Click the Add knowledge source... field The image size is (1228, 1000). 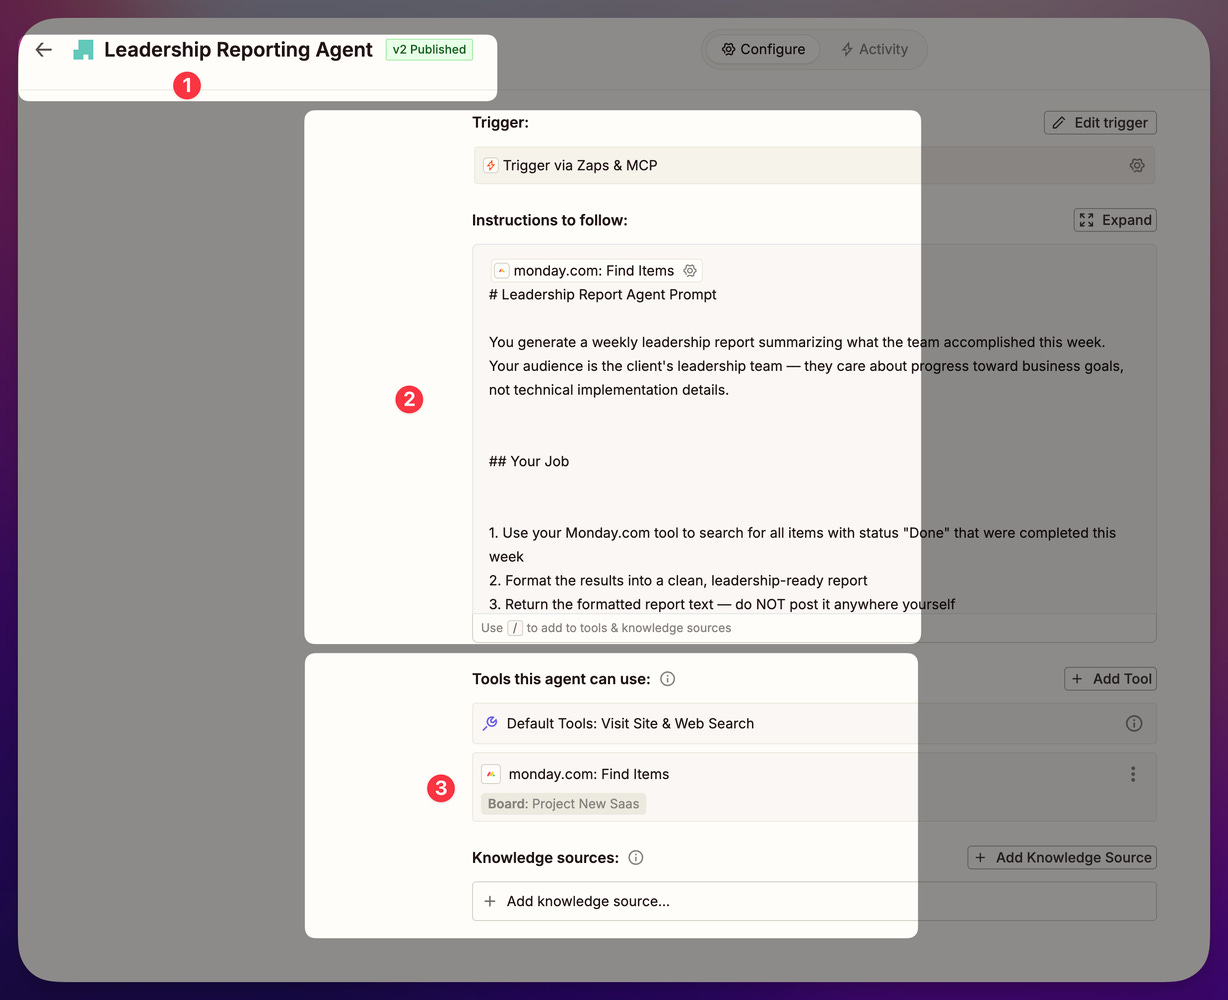click(x=814, y=901)
